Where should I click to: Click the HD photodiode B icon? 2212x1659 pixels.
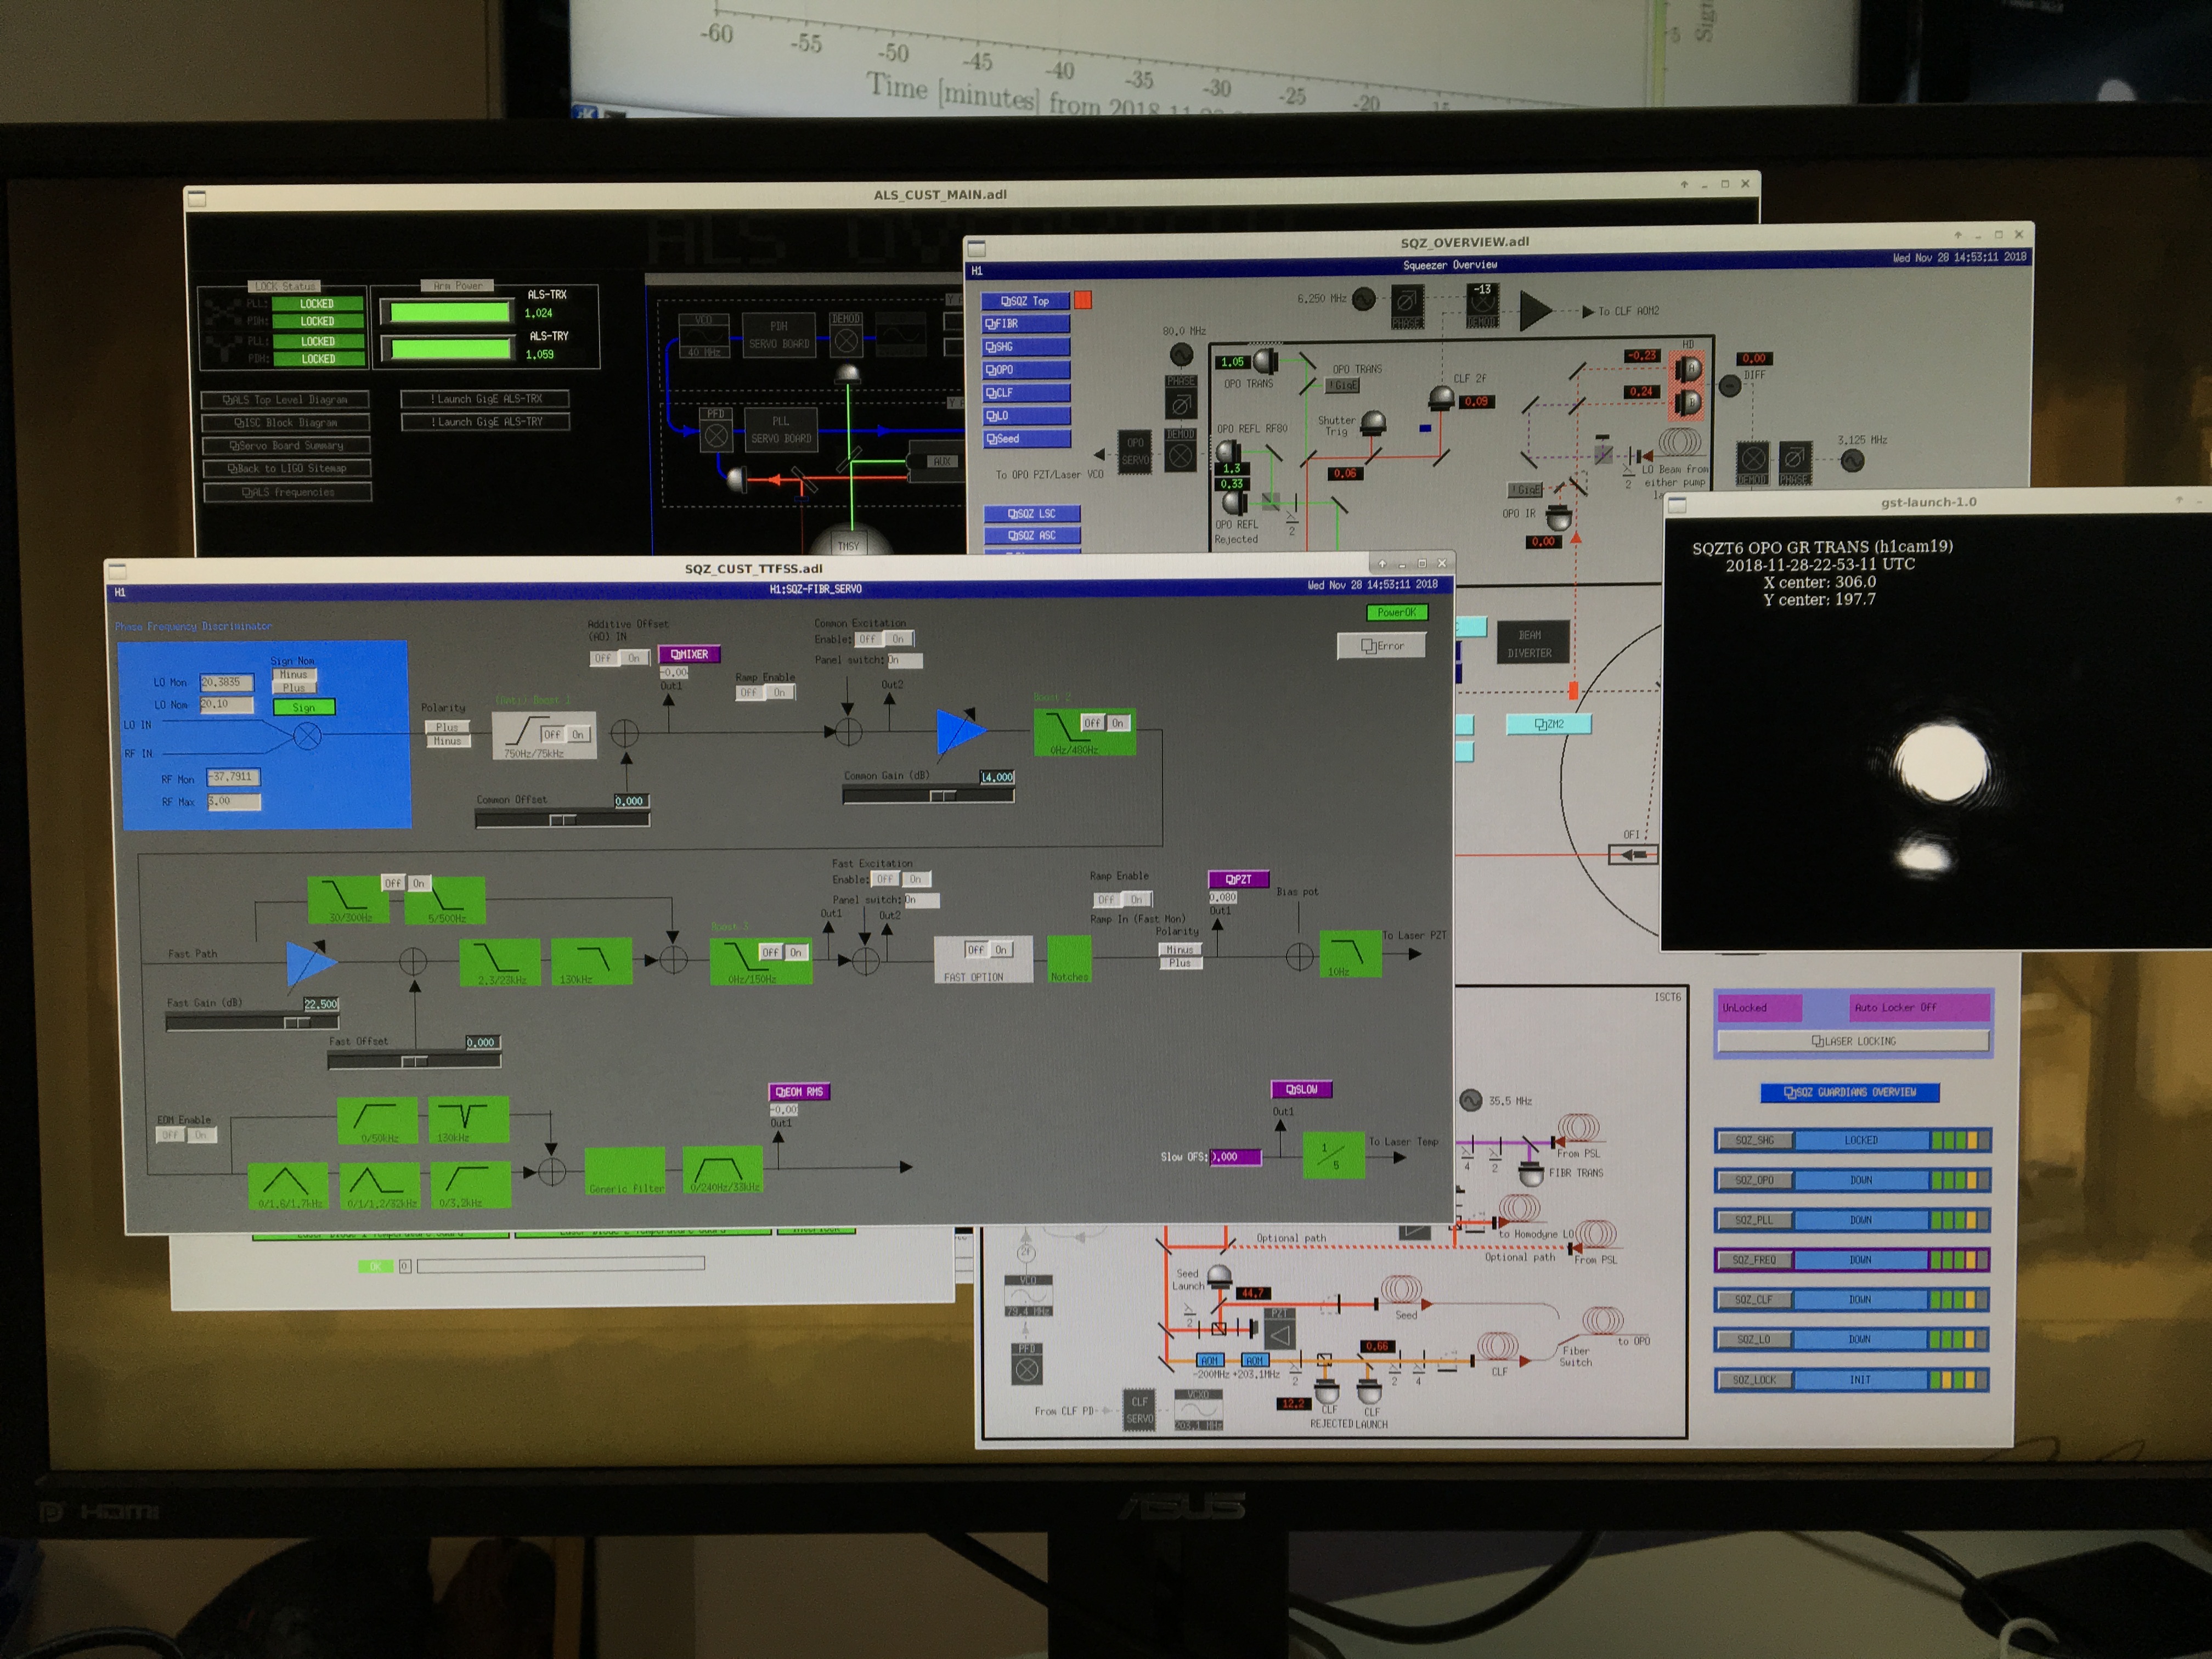pos(1689,403)
